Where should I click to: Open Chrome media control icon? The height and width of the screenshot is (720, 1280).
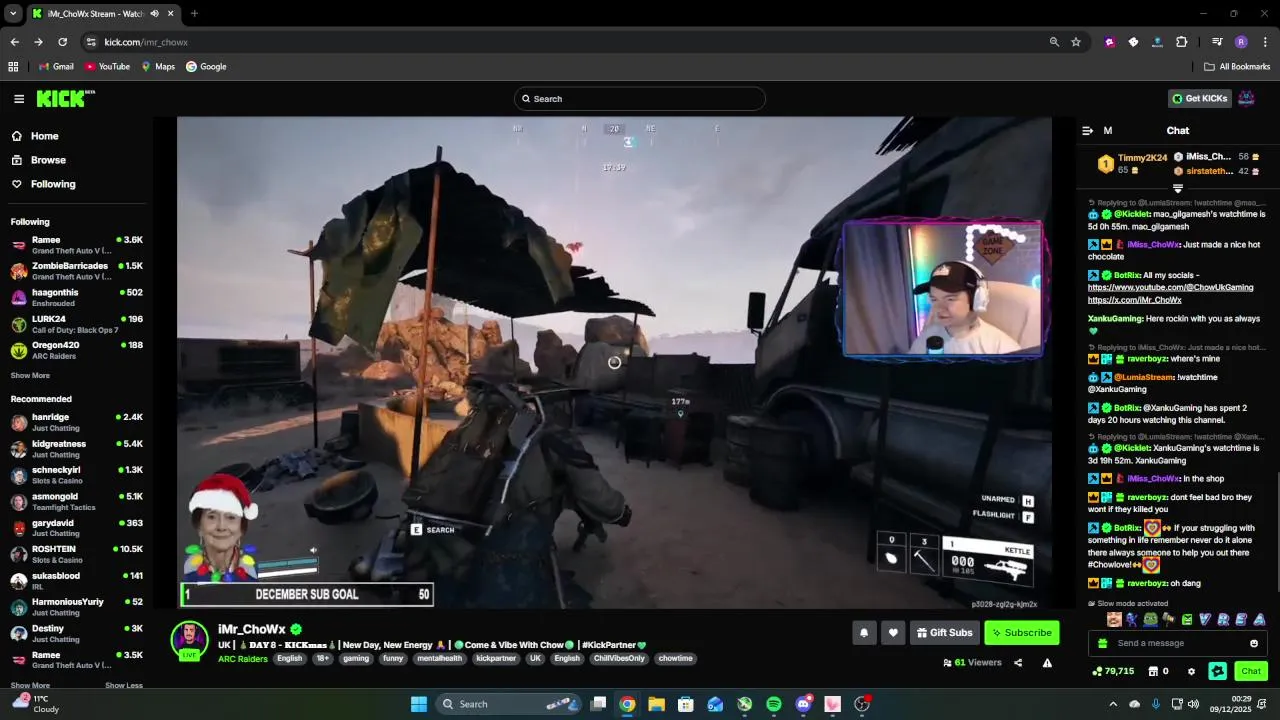coord(1217,42)
